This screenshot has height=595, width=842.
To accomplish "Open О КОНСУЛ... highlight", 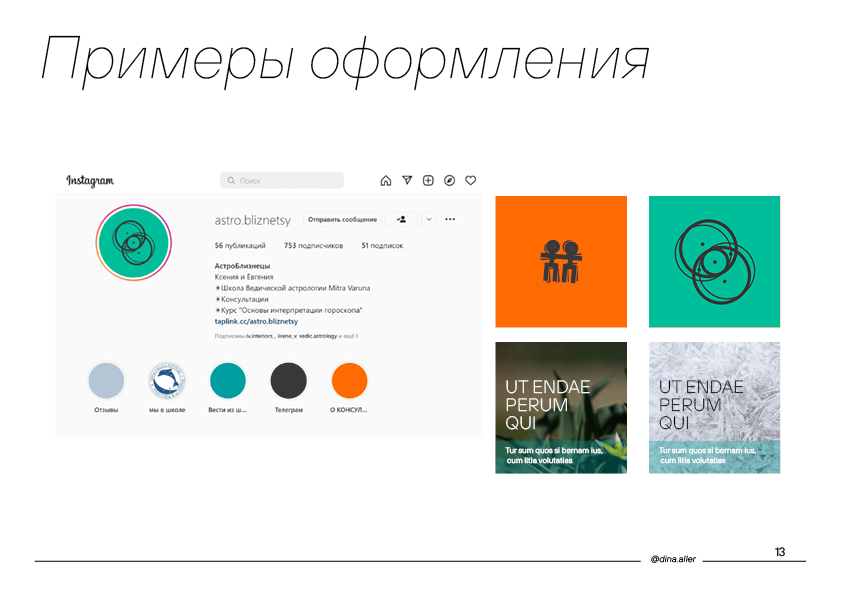I will [350, 381].
